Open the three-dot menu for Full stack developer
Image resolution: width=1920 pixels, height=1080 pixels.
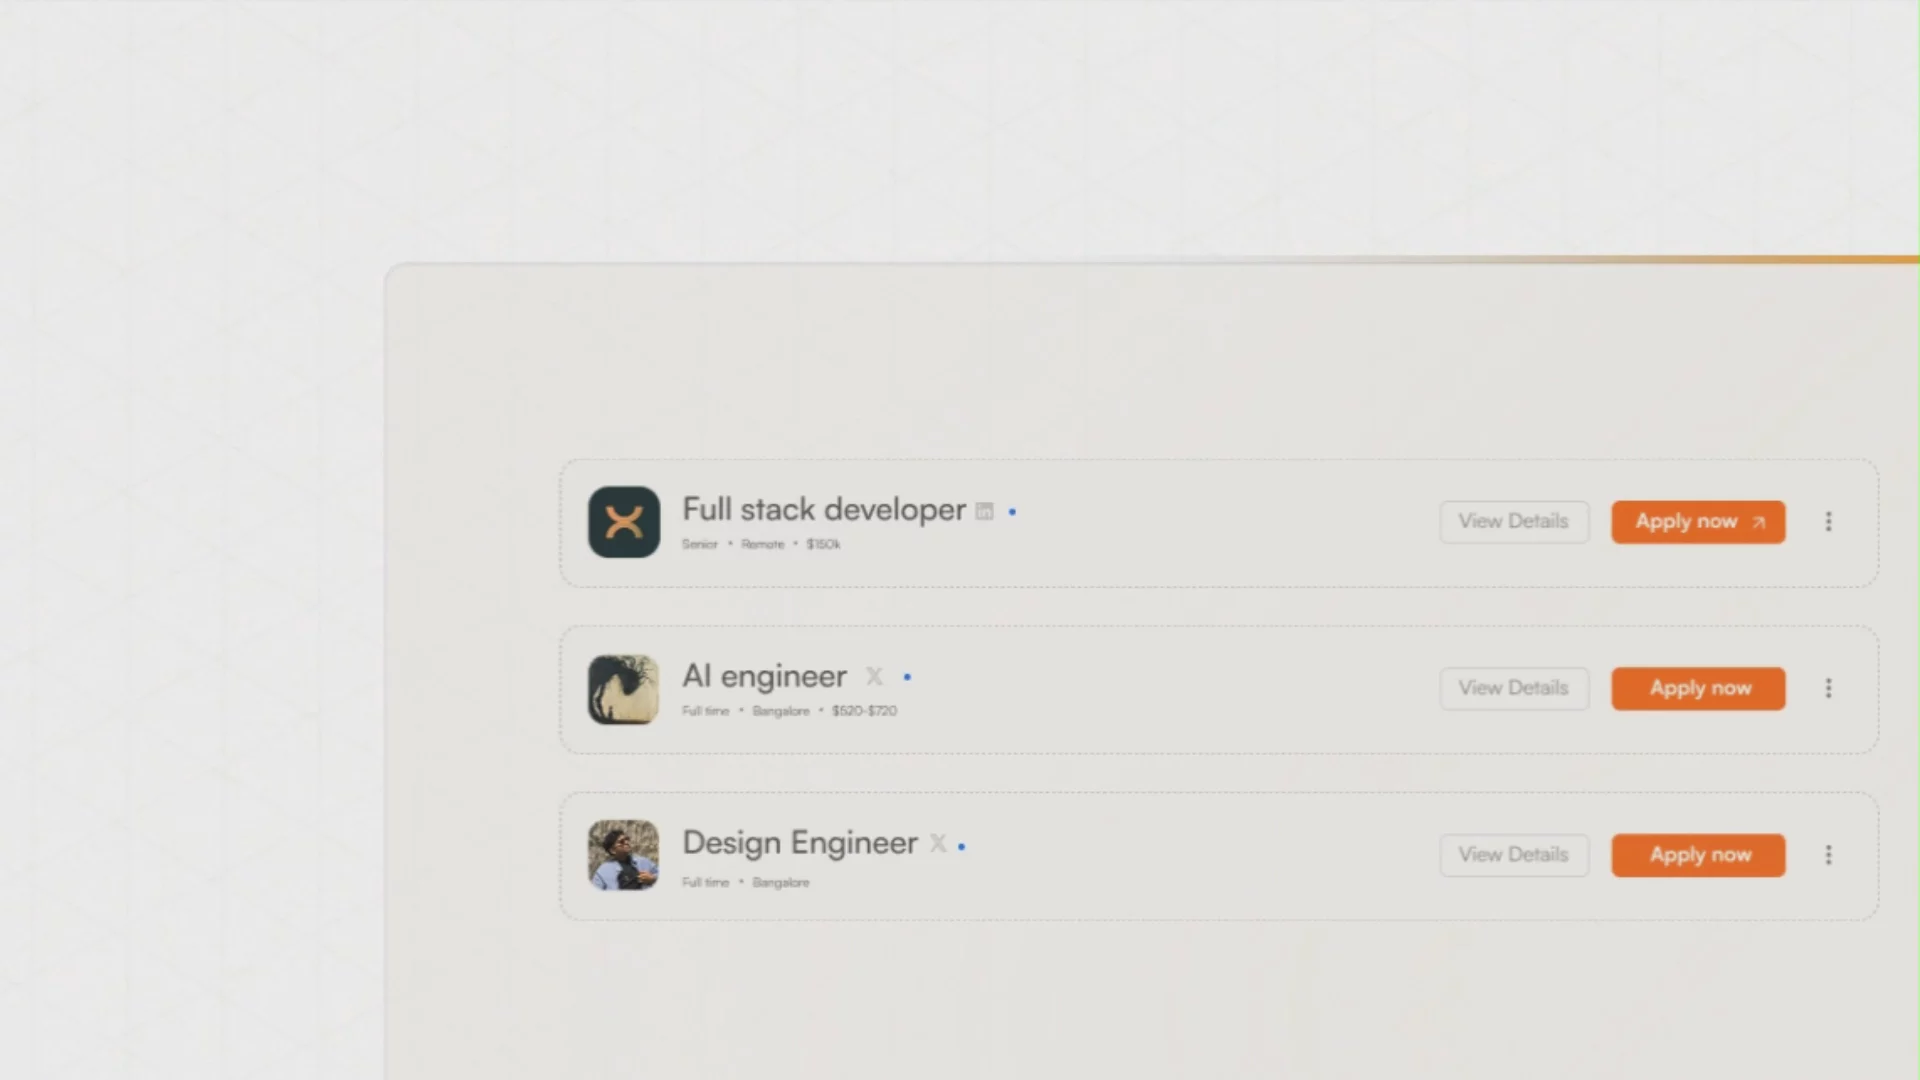(1828, 521)
